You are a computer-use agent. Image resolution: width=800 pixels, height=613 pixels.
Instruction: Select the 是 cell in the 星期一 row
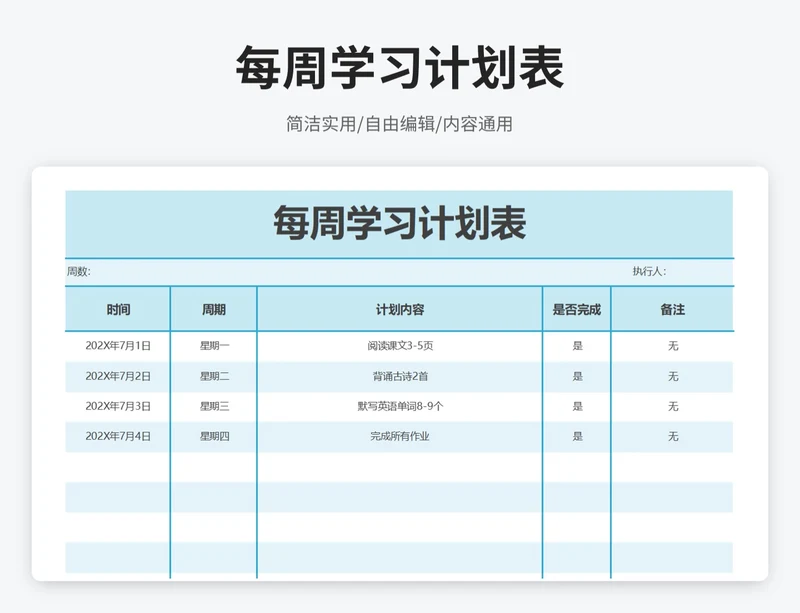click(577, 346)
